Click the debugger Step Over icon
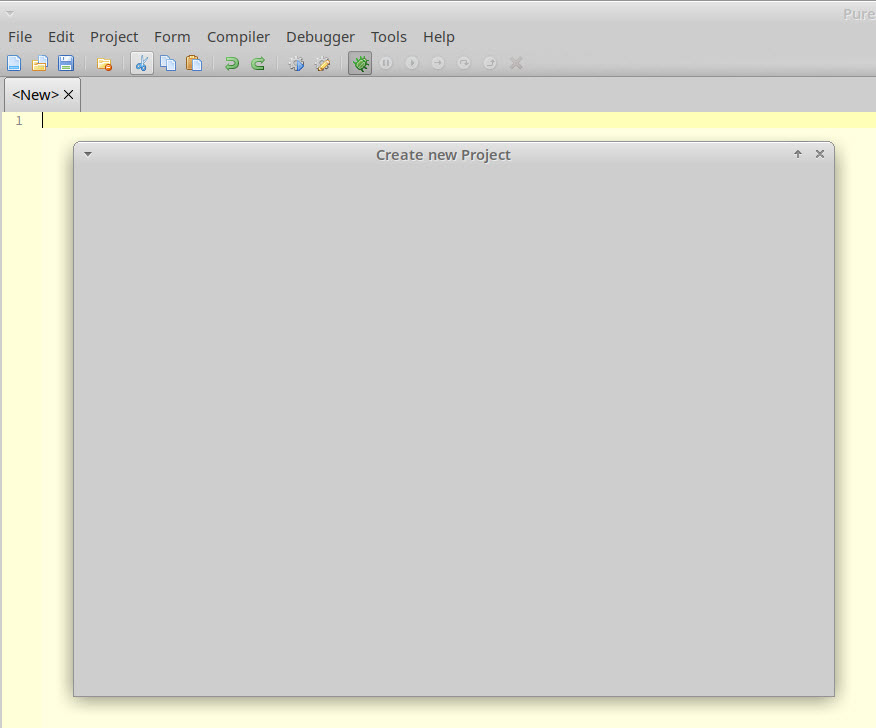Image resolution: width=876 pixels, height=728 pixels. (464, 63)
